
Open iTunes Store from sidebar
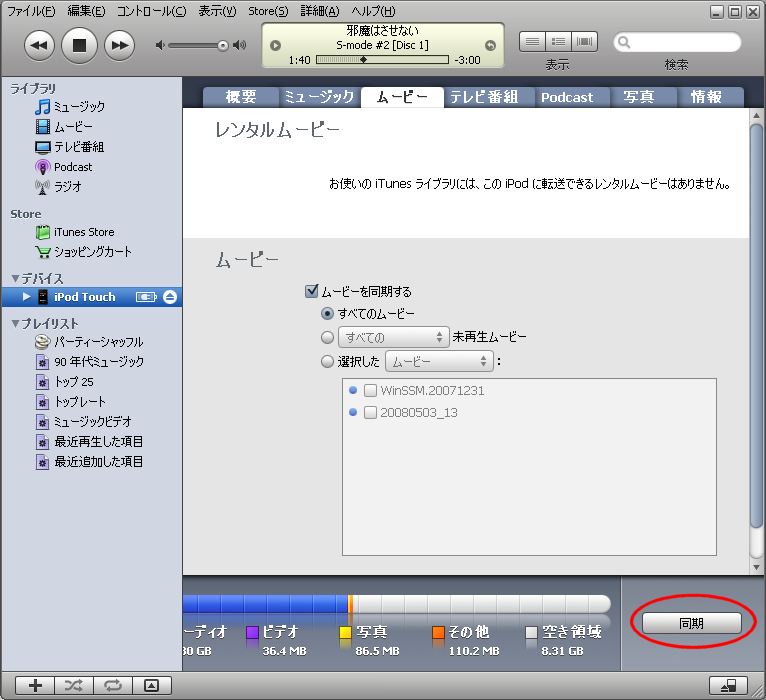84,232
